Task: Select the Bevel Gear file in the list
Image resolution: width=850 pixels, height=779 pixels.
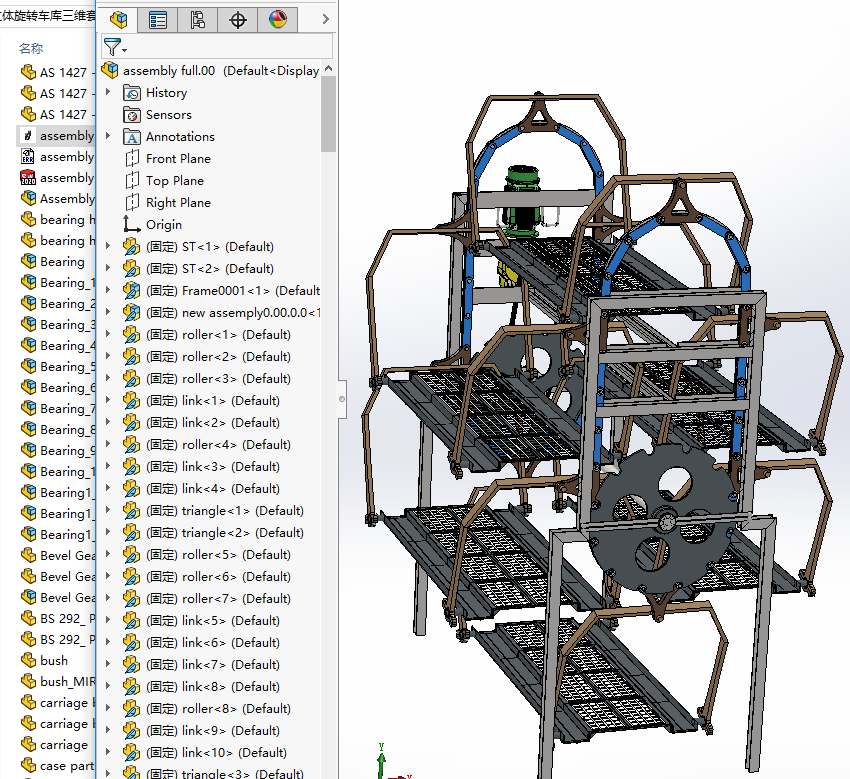Action: tap(67, 555)
